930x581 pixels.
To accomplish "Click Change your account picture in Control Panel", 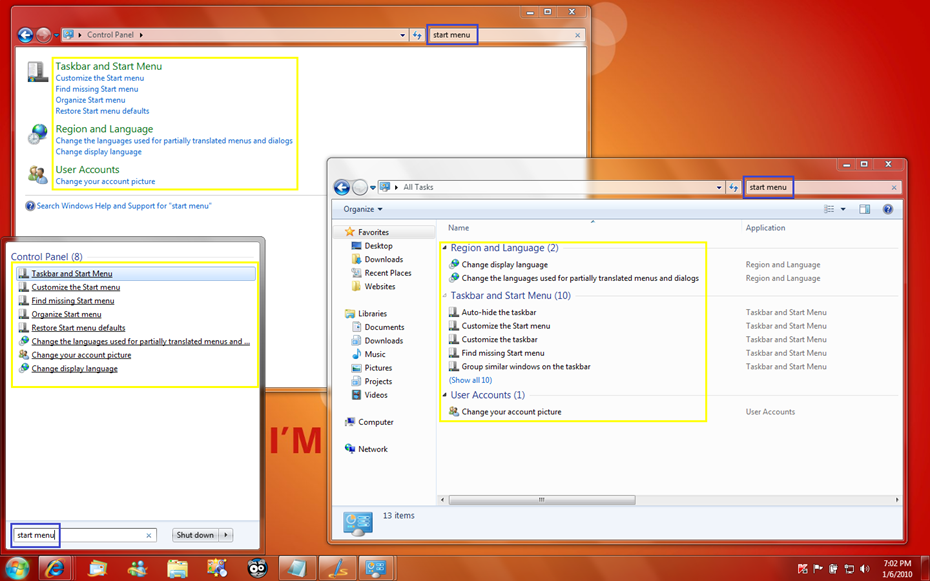I will pyautogui.click(x=105, y=181).
